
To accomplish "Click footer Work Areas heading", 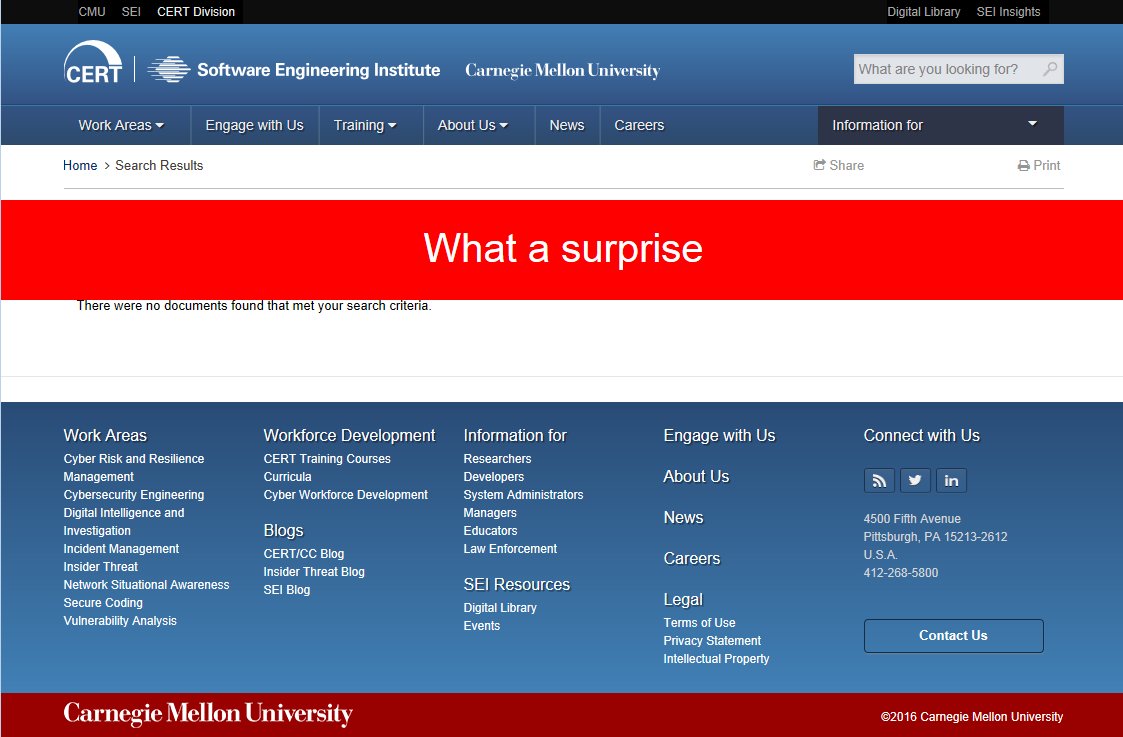I will point(105,435).
